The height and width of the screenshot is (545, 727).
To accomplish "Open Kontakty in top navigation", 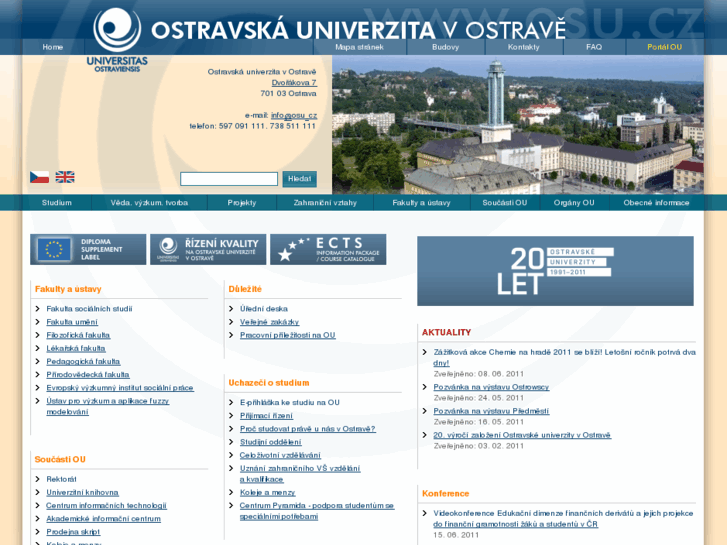I will (523, 47).
